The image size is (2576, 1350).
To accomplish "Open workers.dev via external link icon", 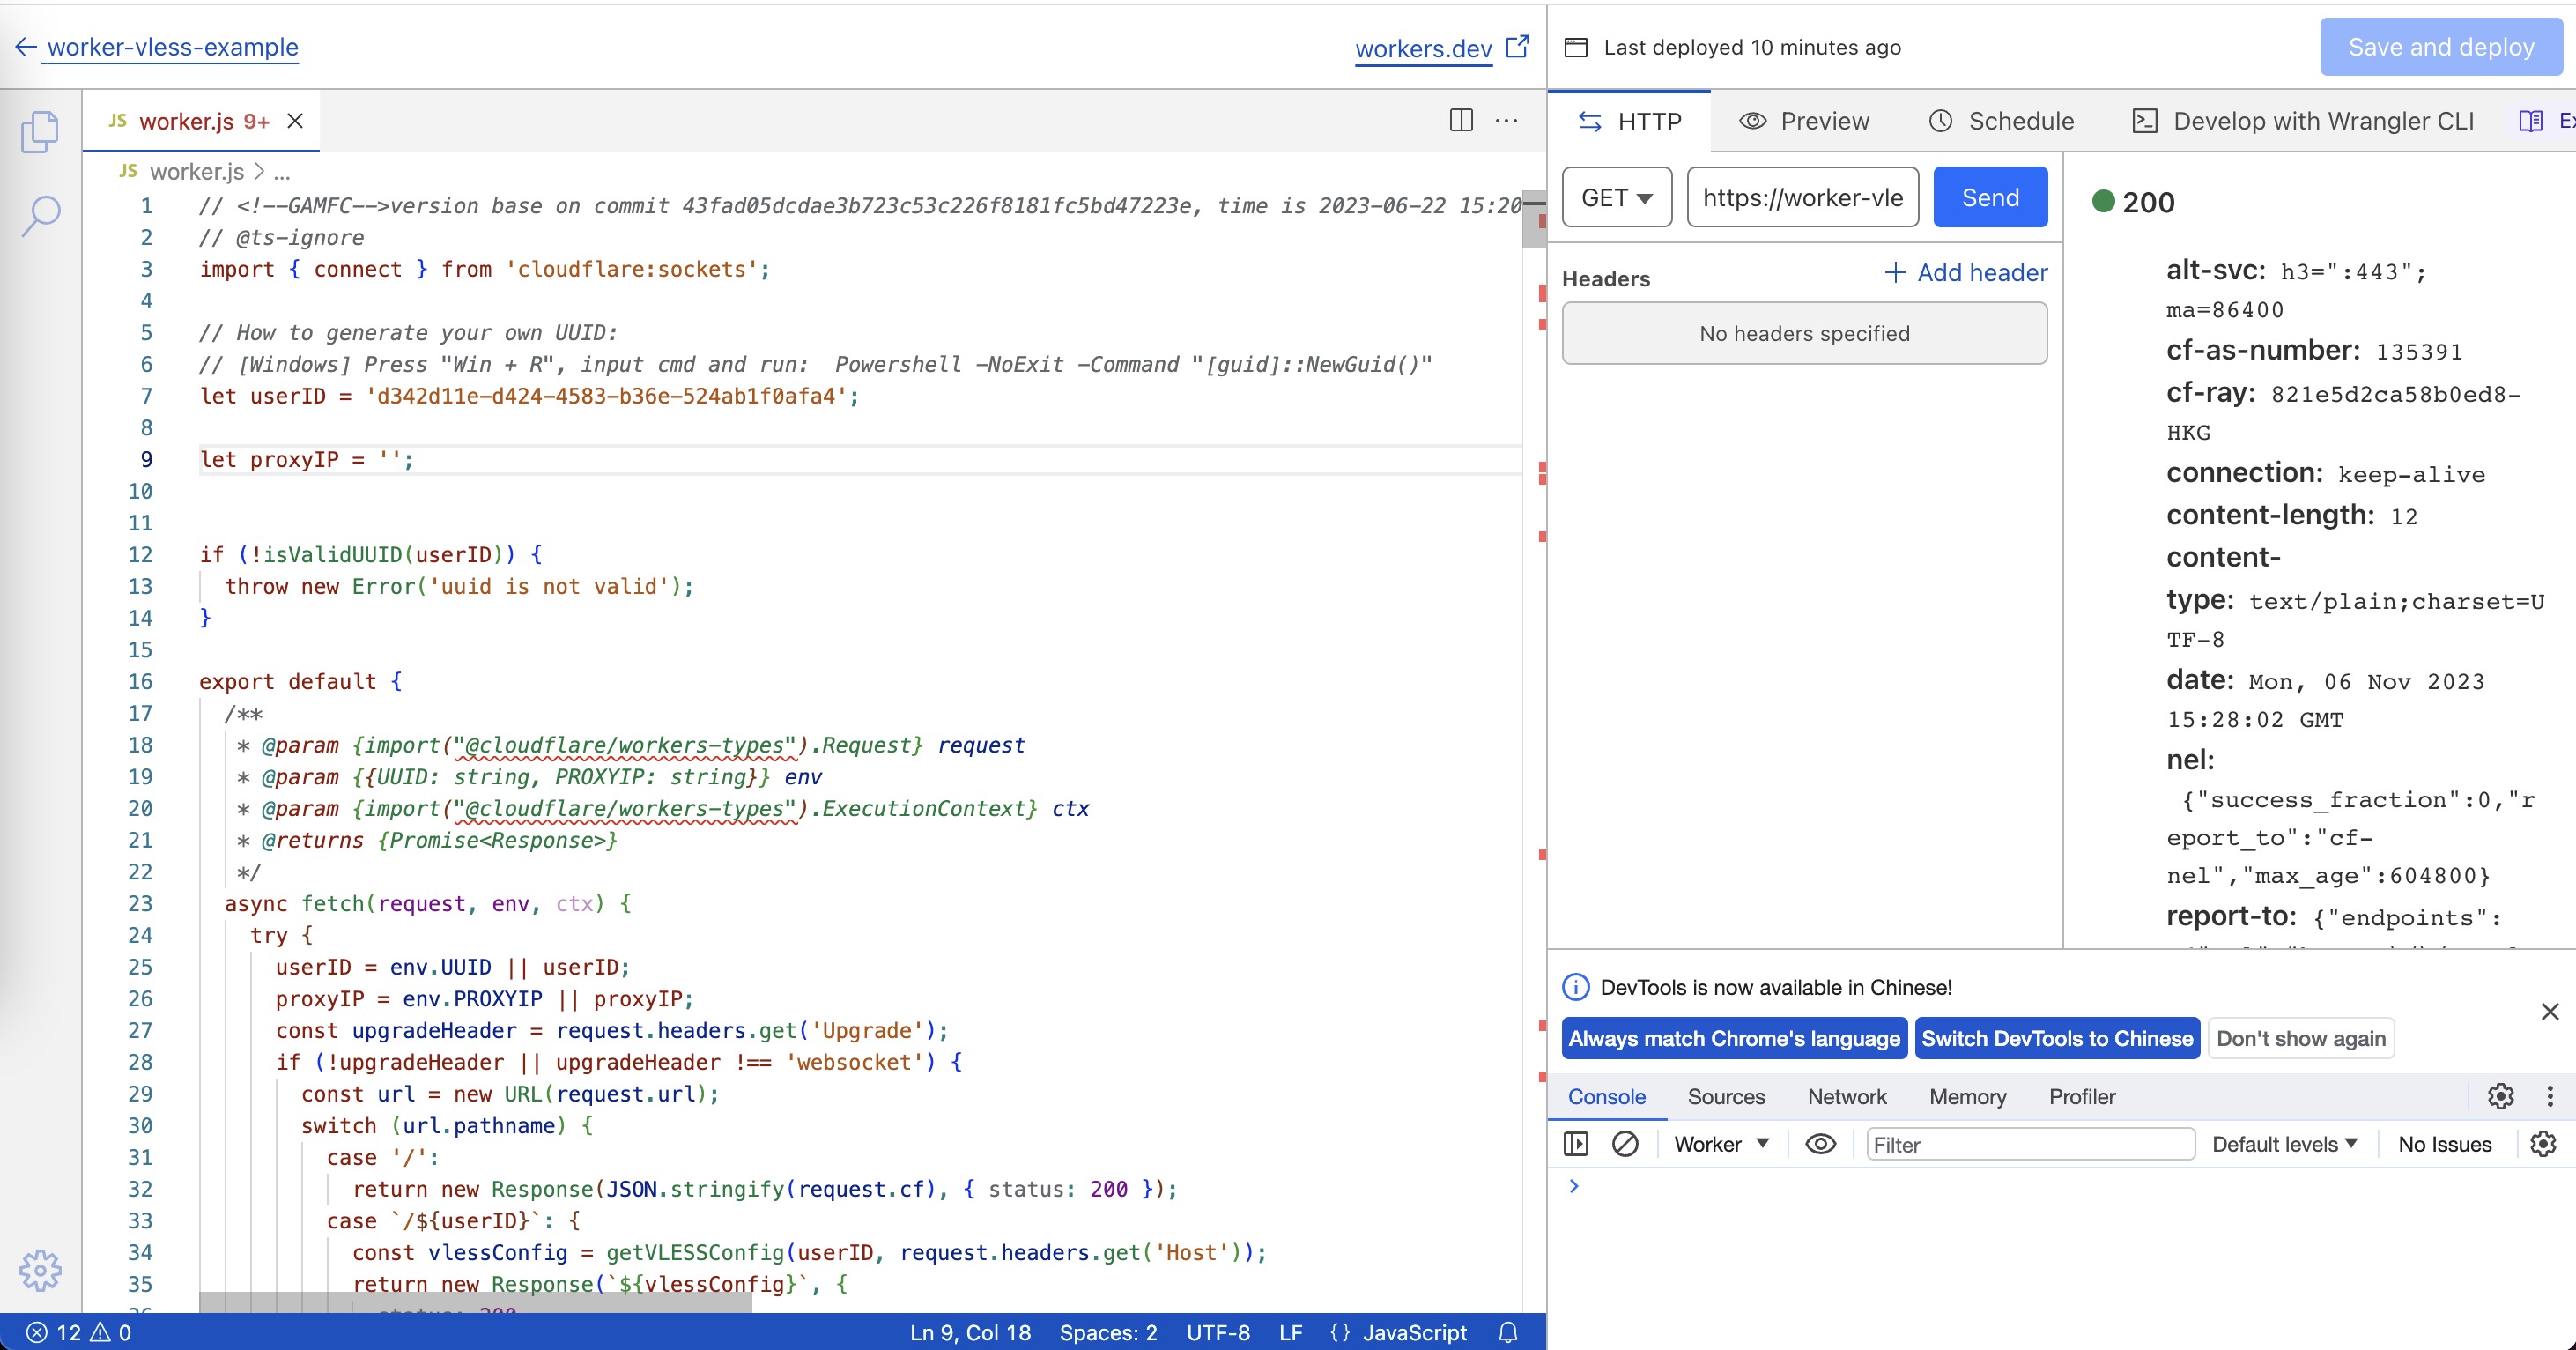I will [1519, 46].
